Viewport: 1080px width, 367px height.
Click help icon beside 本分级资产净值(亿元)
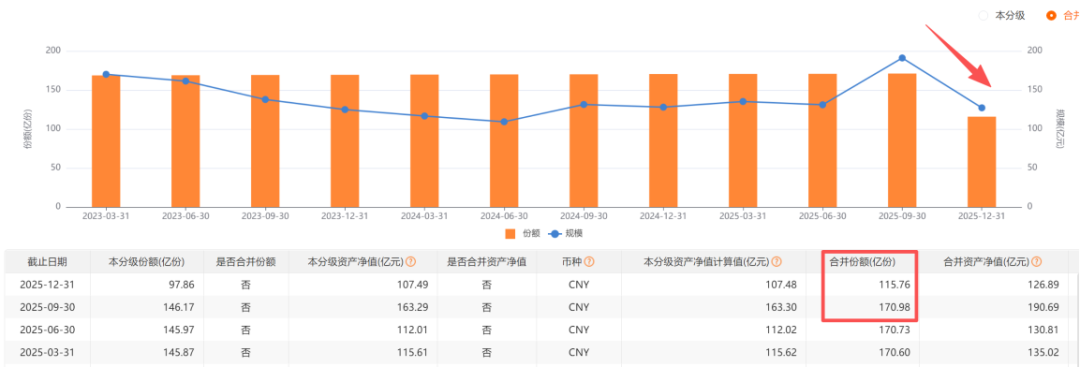click(411, 262)
